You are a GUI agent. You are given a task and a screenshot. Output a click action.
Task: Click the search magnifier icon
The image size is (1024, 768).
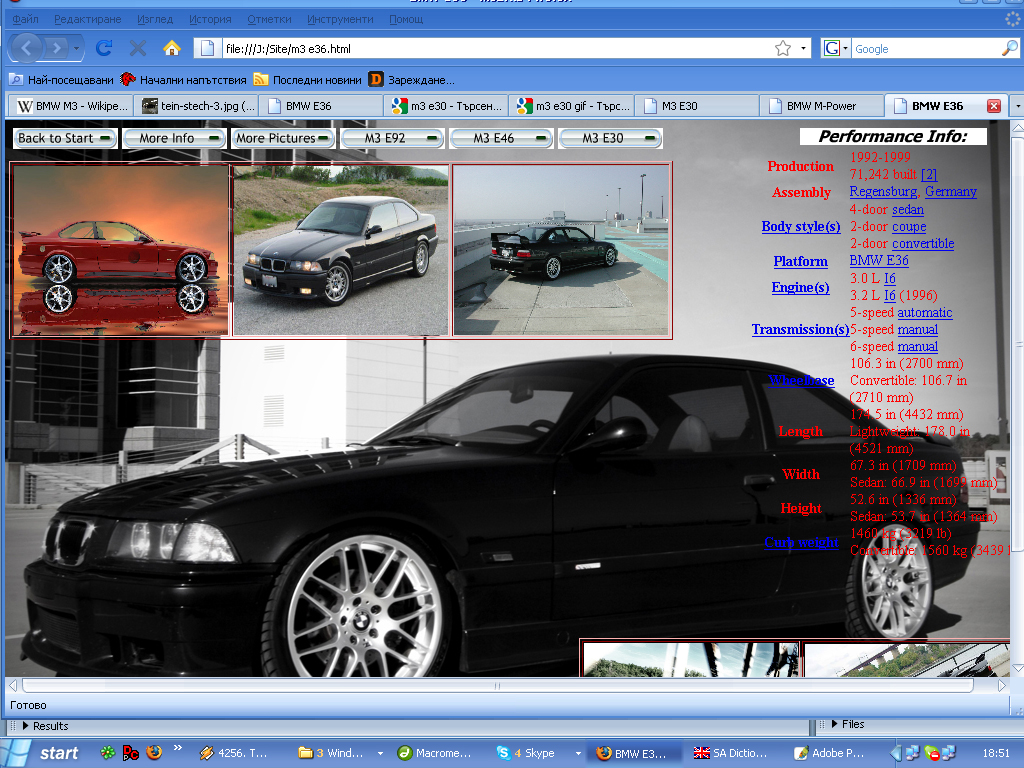(1010, 48)
